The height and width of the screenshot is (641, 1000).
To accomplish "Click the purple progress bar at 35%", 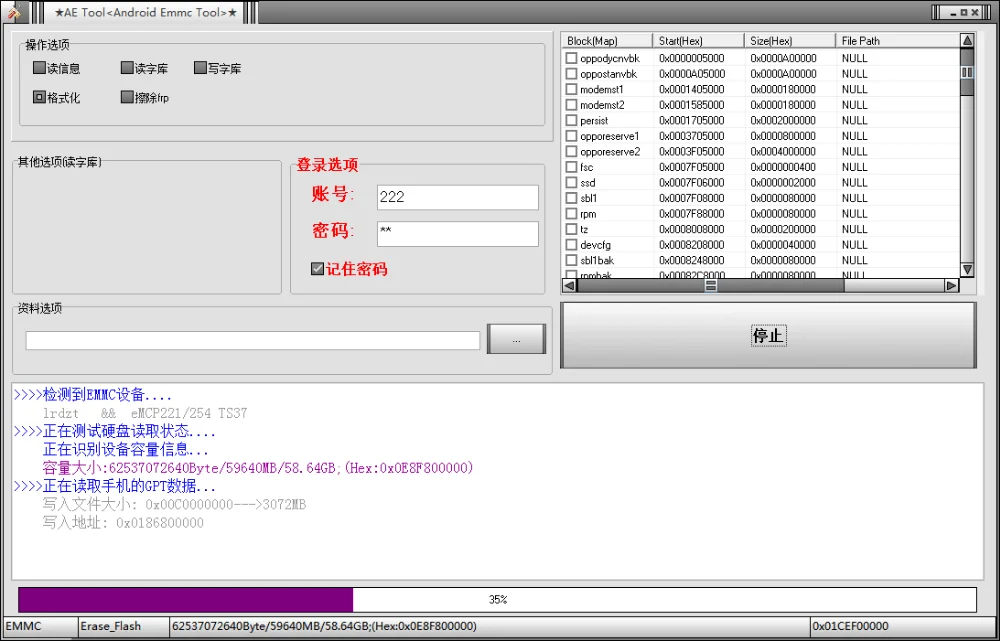I will coord(186,600).
